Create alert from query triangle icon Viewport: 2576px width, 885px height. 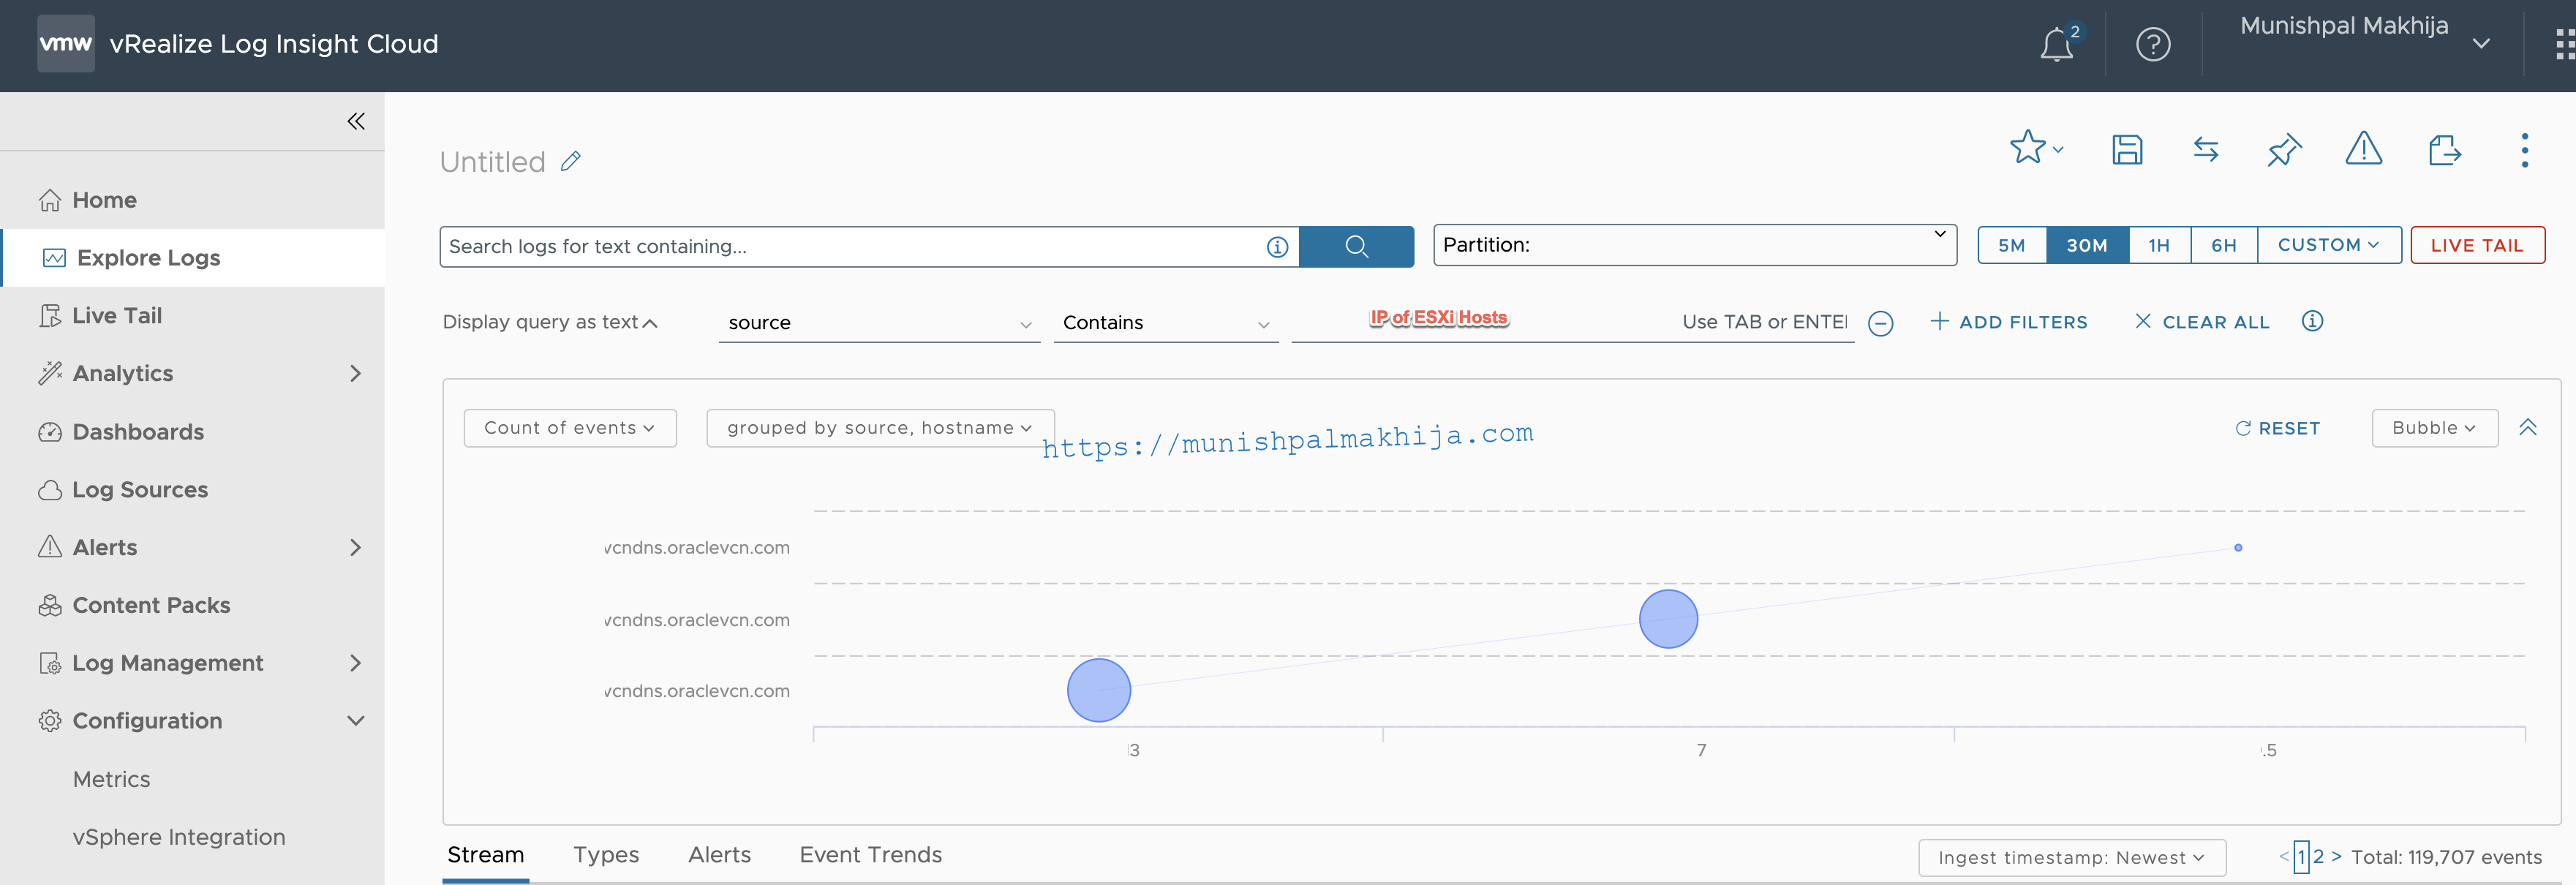pyautogui.click(x=2364, y=149)
